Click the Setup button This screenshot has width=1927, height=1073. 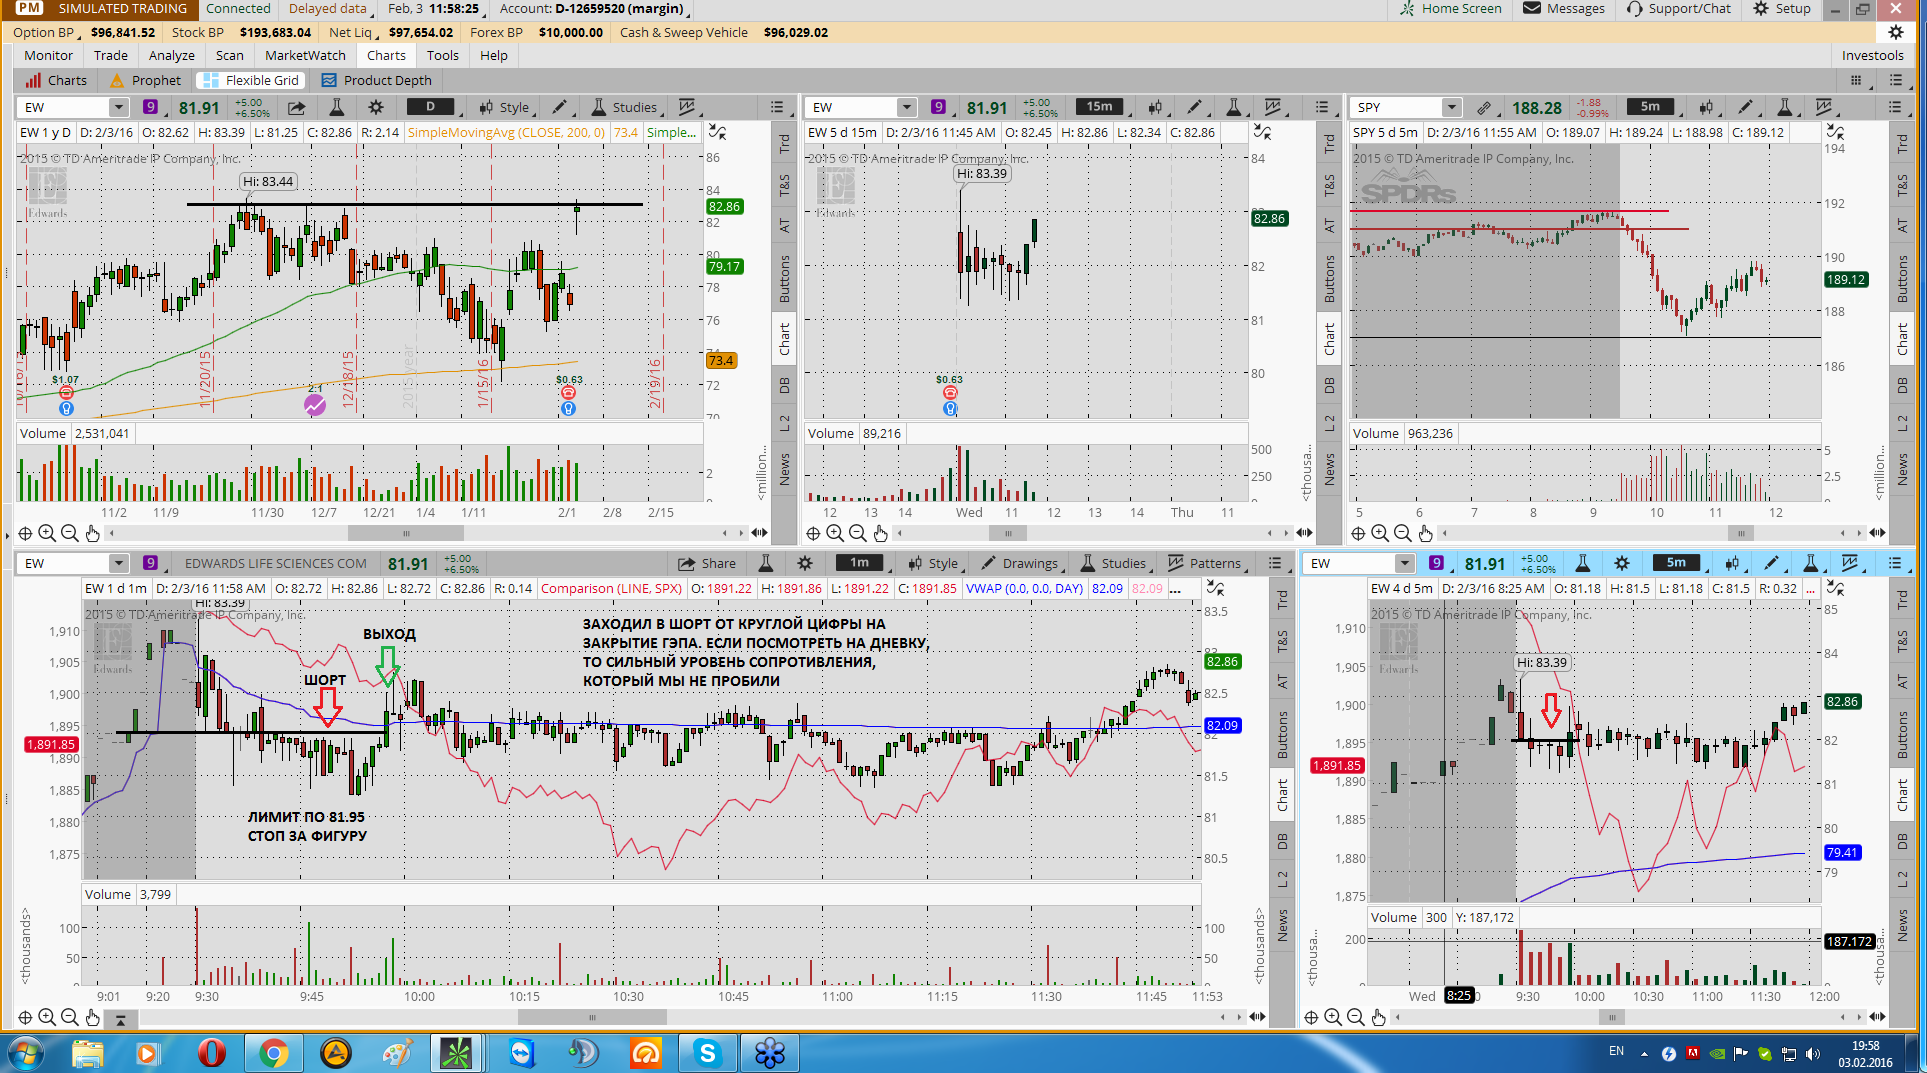(x=1783, y=9)
